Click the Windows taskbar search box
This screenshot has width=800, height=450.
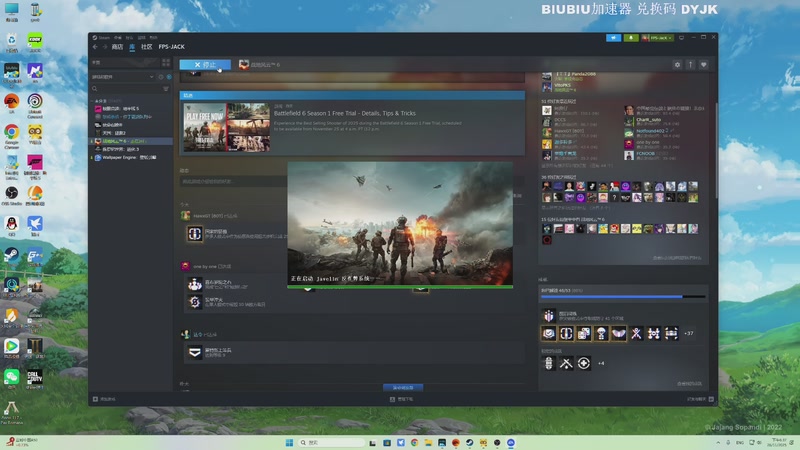[331, 442]
